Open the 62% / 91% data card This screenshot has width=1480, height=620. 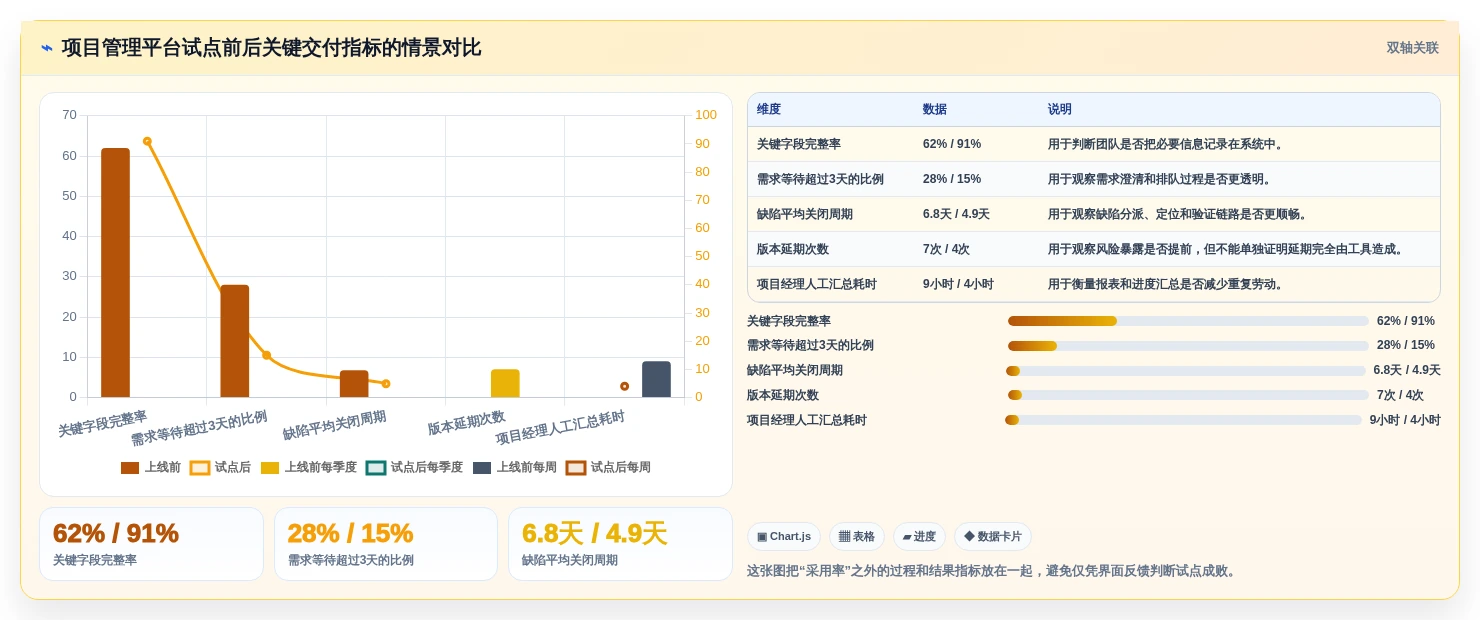tap(151, 544)
